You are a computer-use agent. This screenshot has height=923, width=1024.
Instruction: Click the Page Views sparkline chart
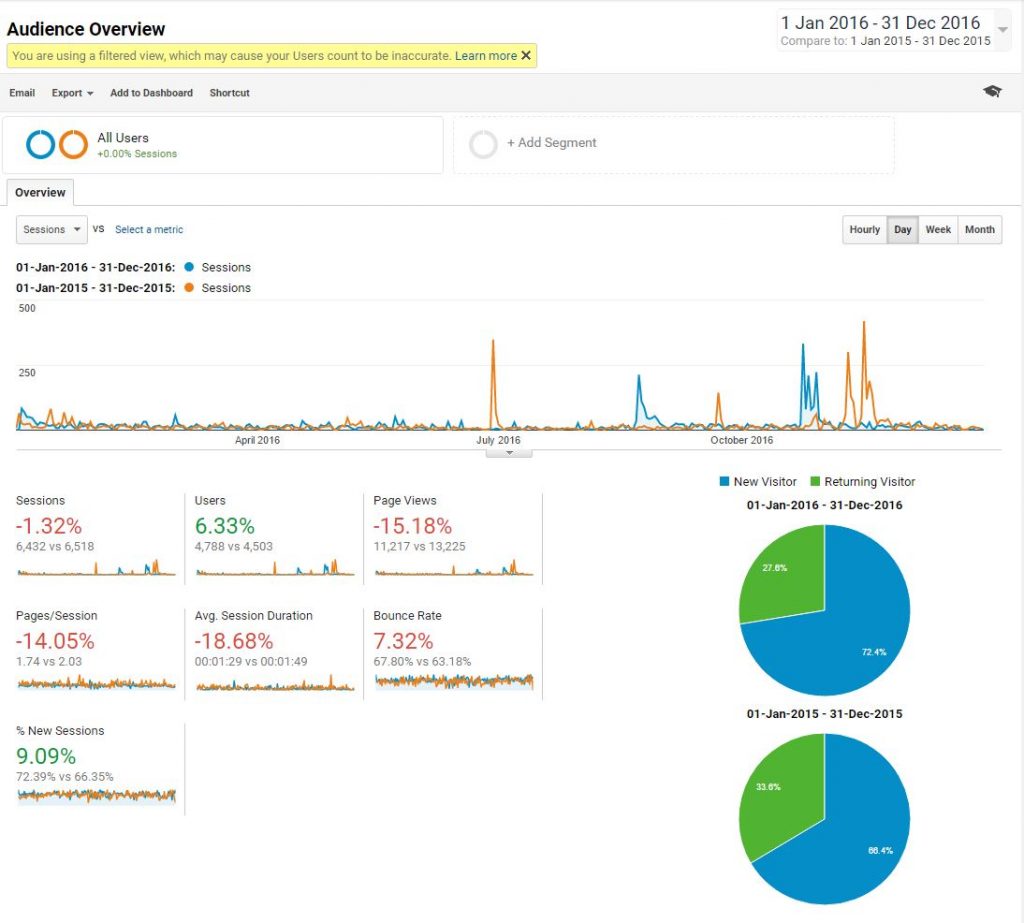(x=454, y=567)
